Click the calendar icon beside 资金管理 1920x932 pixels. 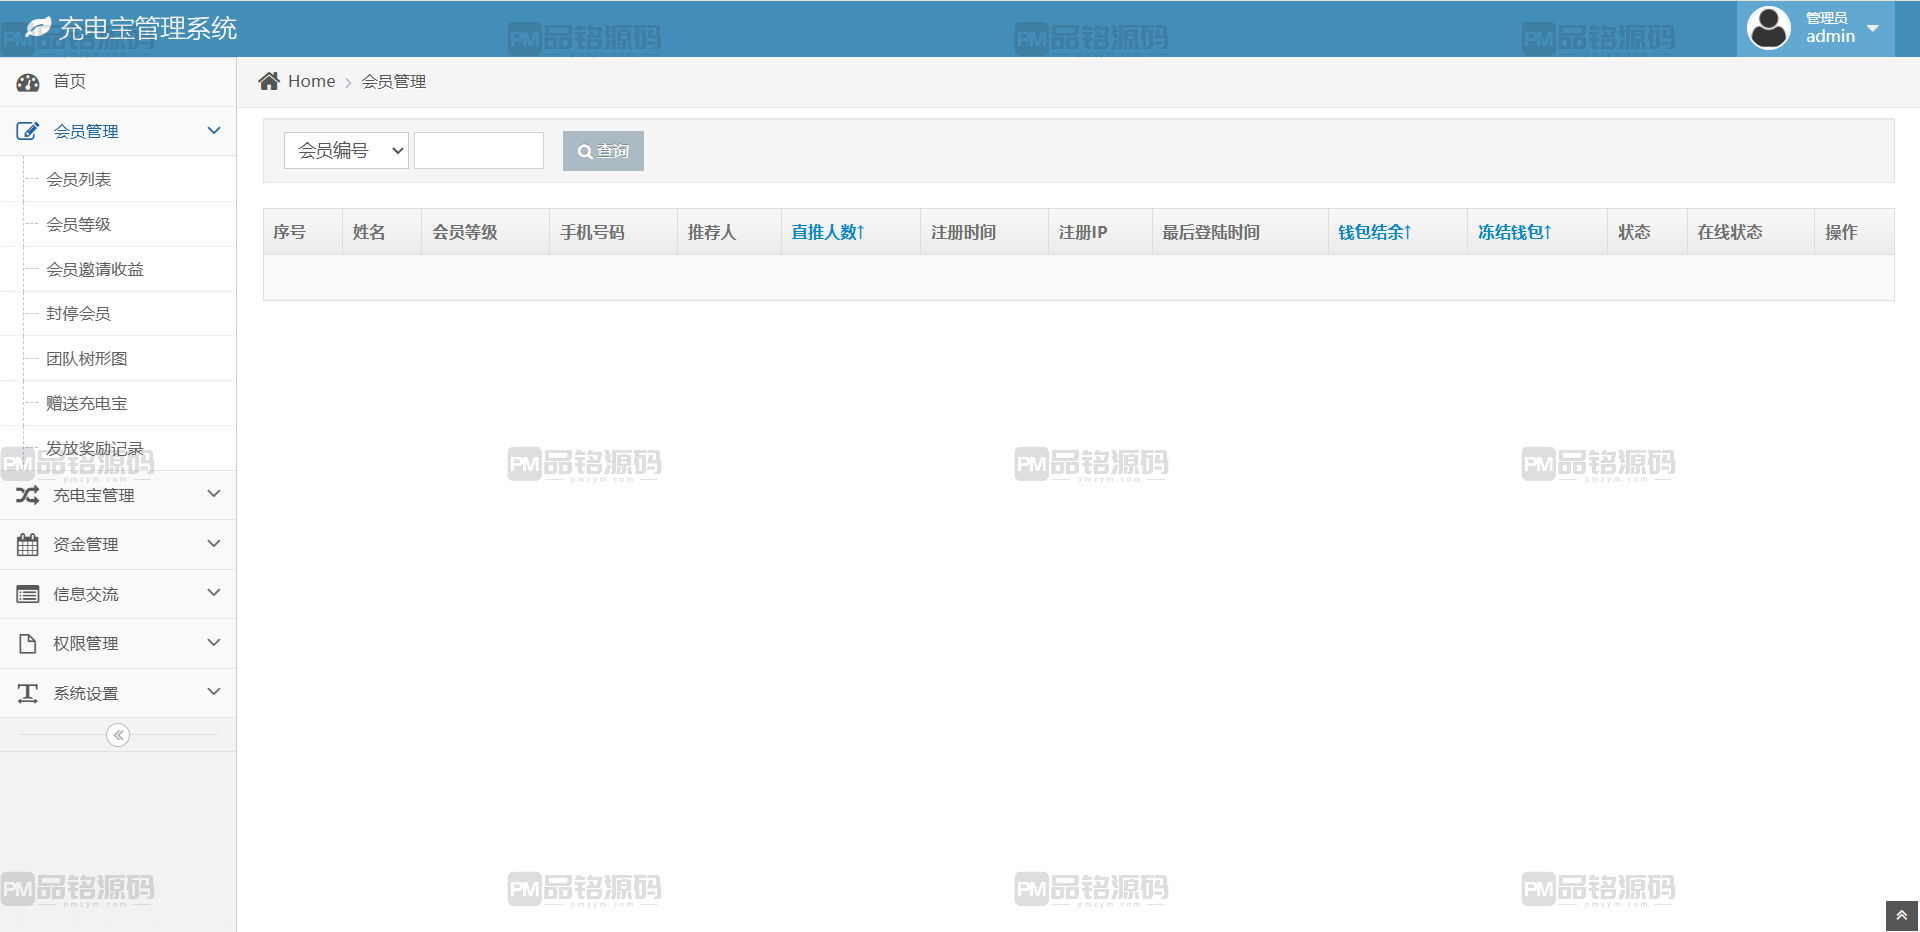(x=28, y=544)
